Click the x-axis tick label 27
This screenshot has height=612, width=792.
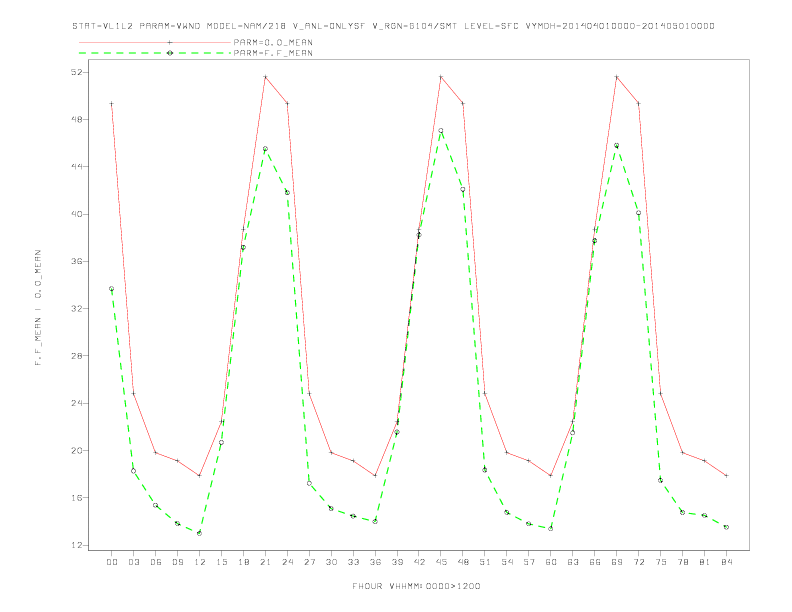tap(309, 562)
